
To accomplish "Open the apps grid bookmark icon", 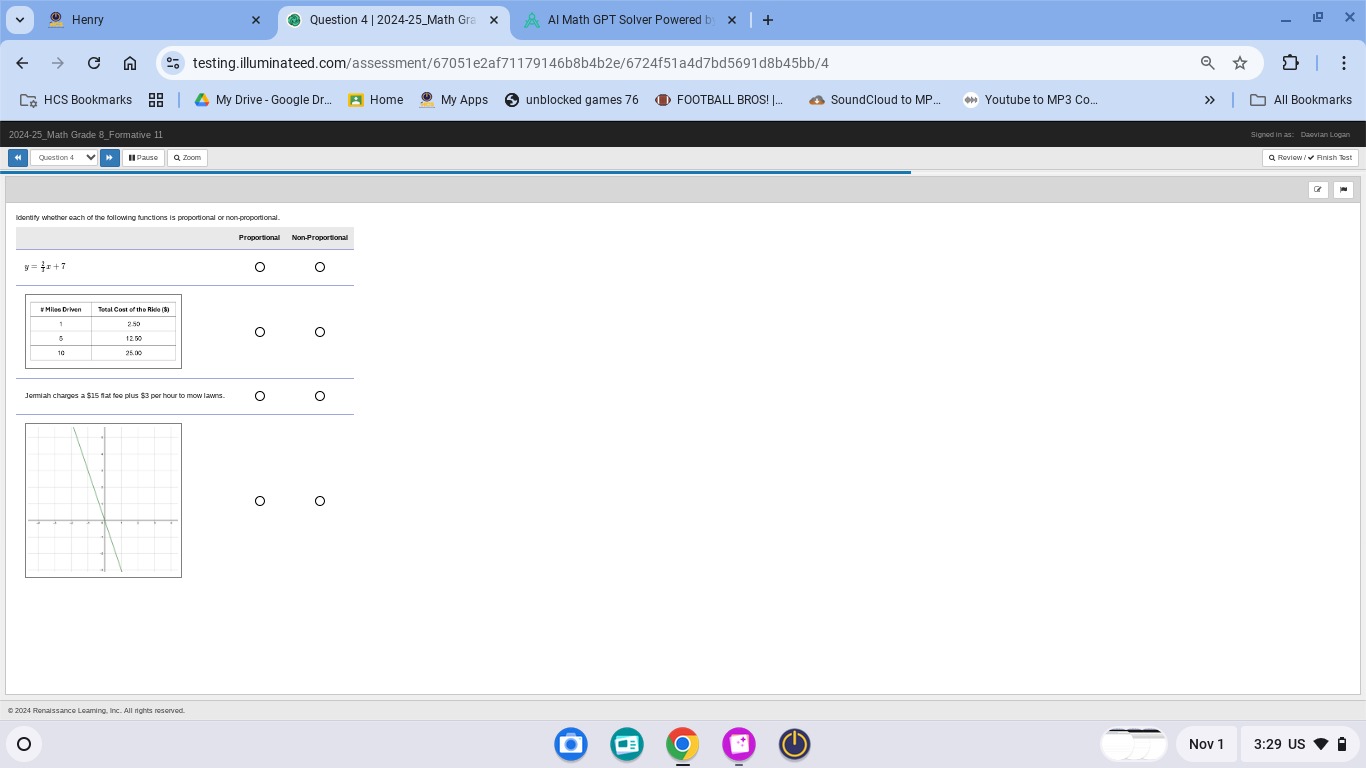I will (156, 100).
